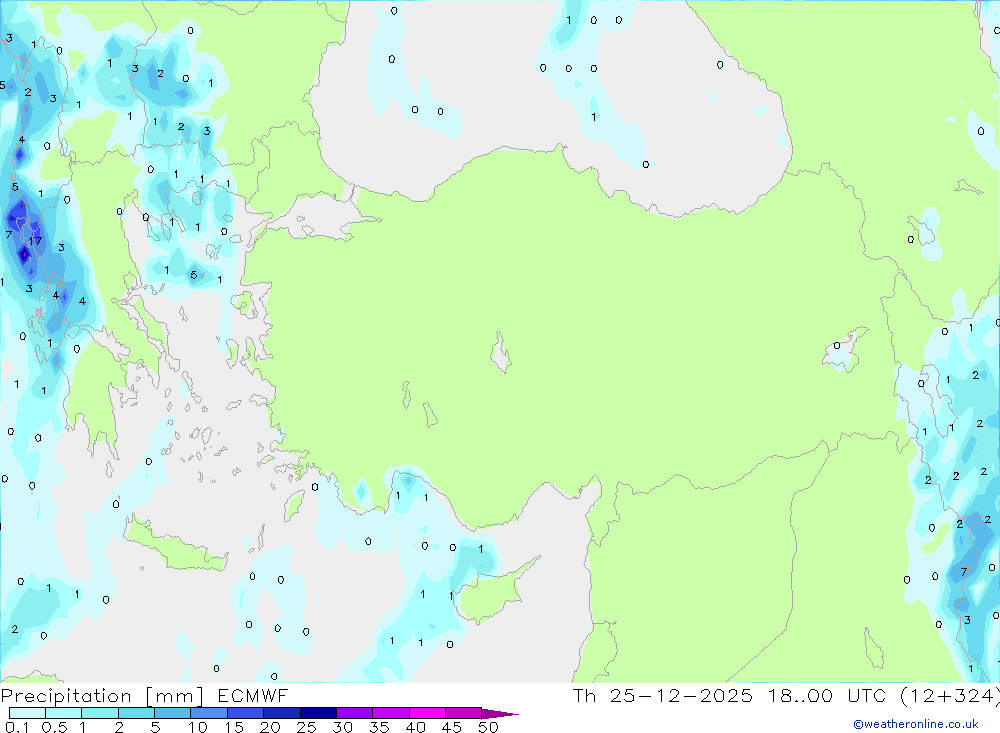Click the '(12+324)' forecast offset text
Image resolution: width=1000 pixels, height=733 pixels.
click(x=950, y=696)
